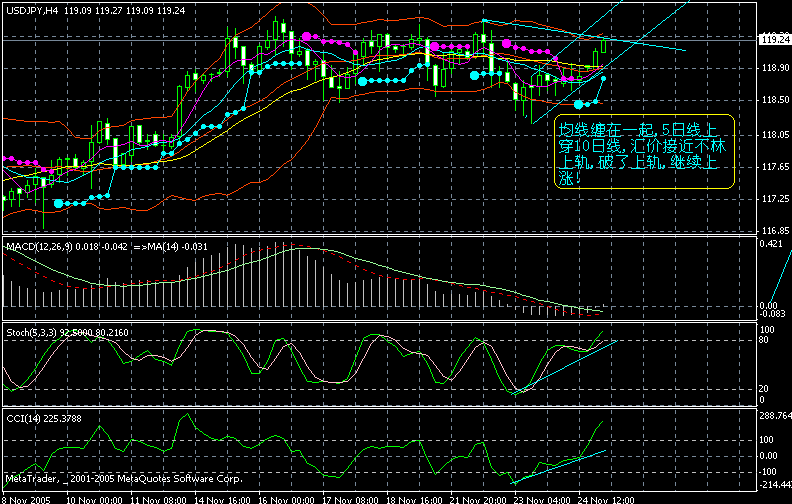
Task: Click the 20 level on Stochastic scale
Action: 764,388
